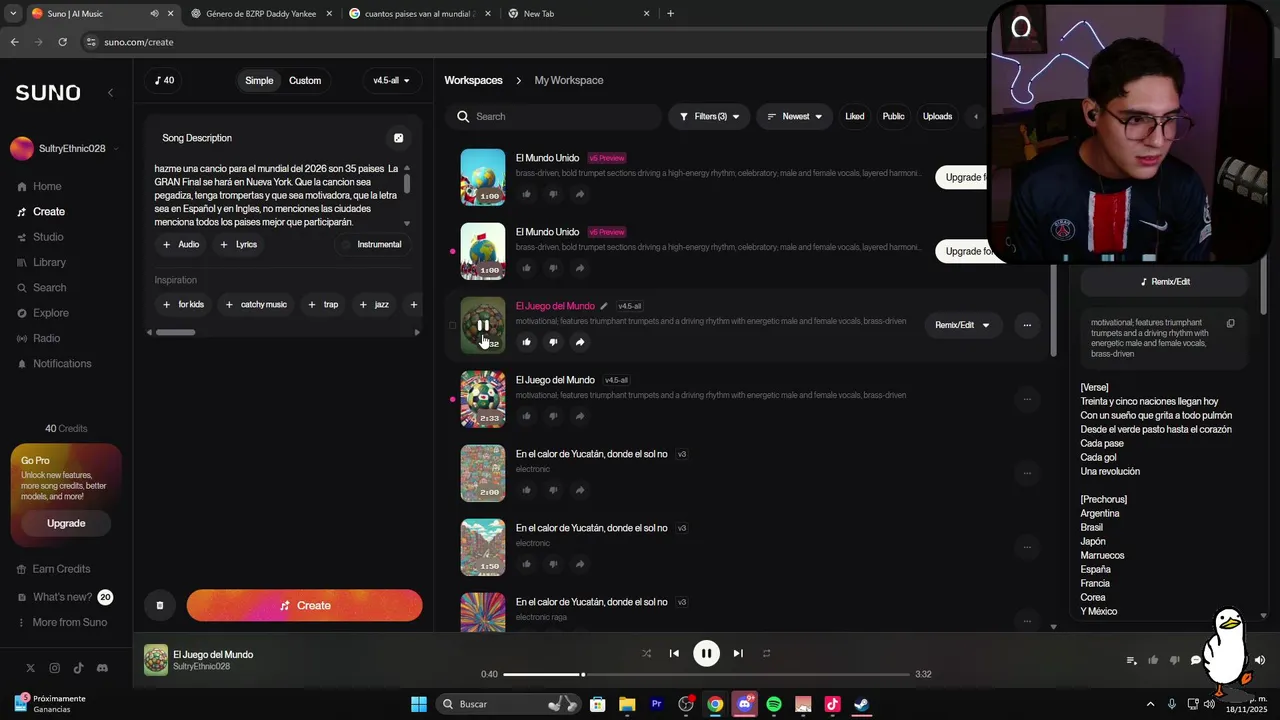Click the Upgrade button in Go Pro card

66,523
